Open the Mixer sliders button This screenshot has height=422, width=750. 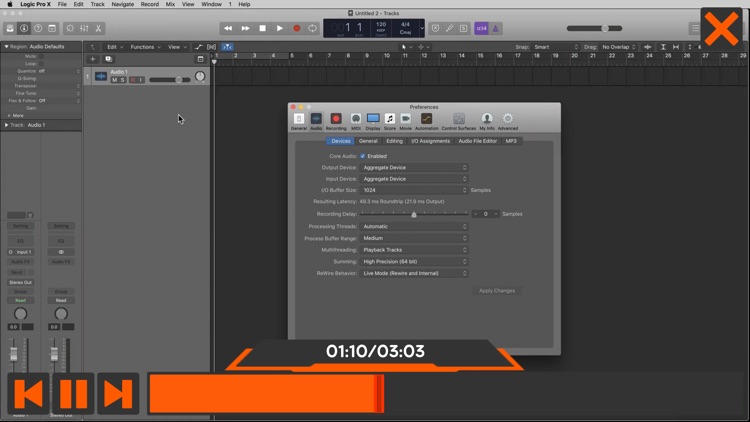tap(84, 28)
